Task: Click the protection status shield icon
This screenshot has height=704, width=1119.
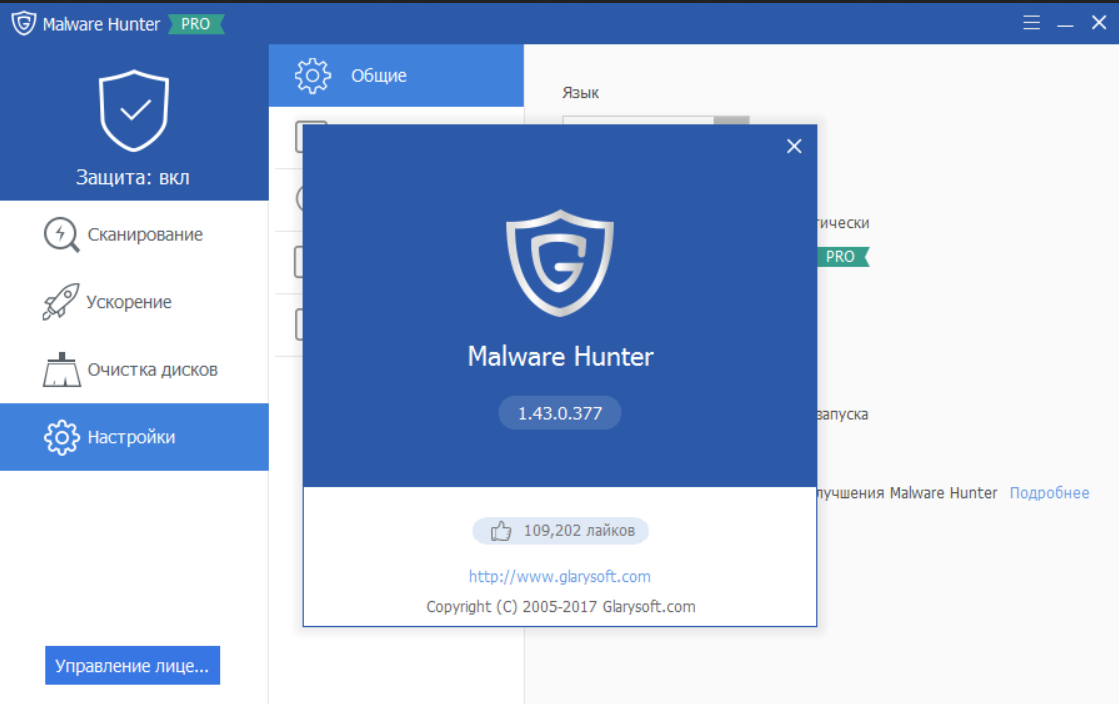Action: point(133,111)
